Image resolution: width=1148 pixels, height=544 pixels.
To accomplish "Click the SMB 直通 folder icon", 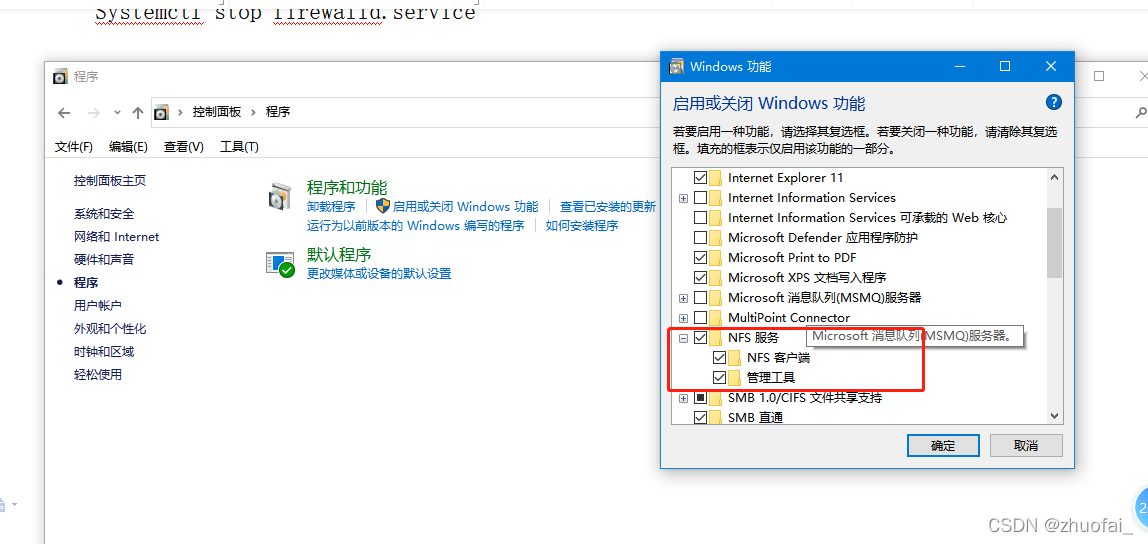I will pos(715,417).
